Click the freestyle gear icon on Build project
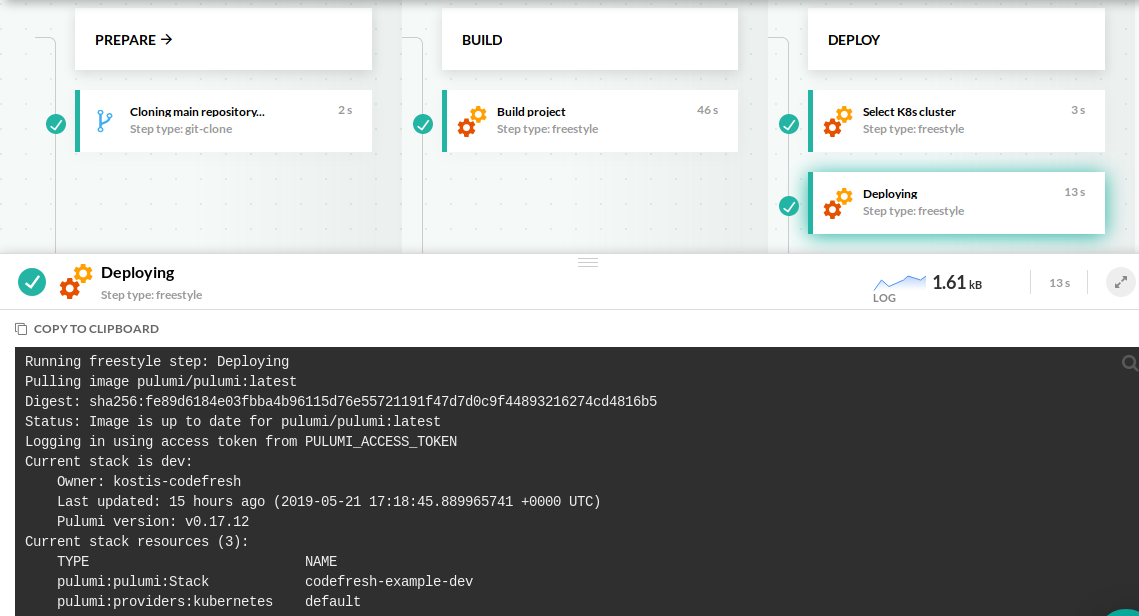Screen dimensions: 1139x616 pyautogui.click(x=470, y=120)
